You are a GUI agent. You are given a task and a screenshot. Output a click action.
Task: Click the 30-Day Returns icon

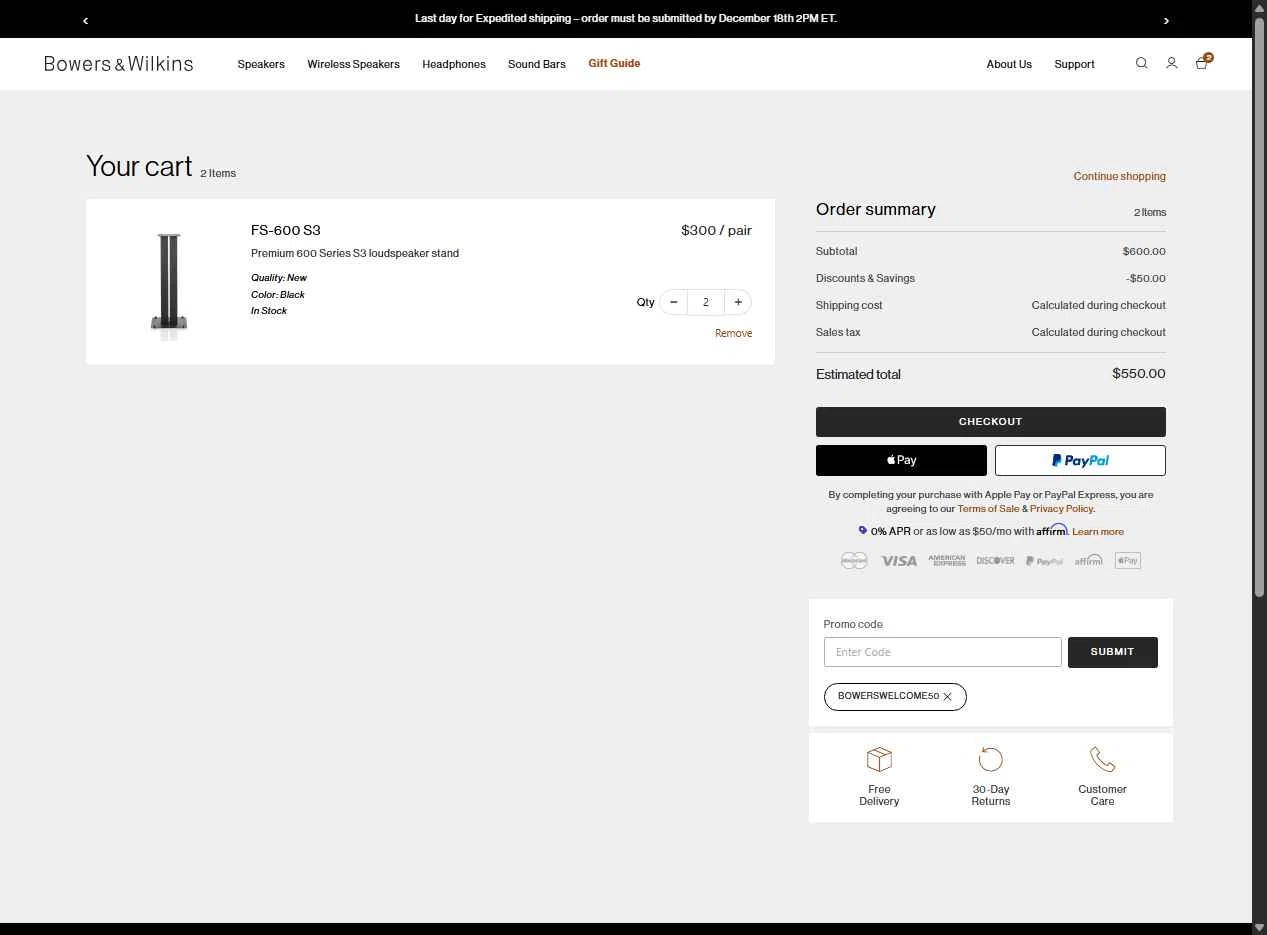coord(991,759)
